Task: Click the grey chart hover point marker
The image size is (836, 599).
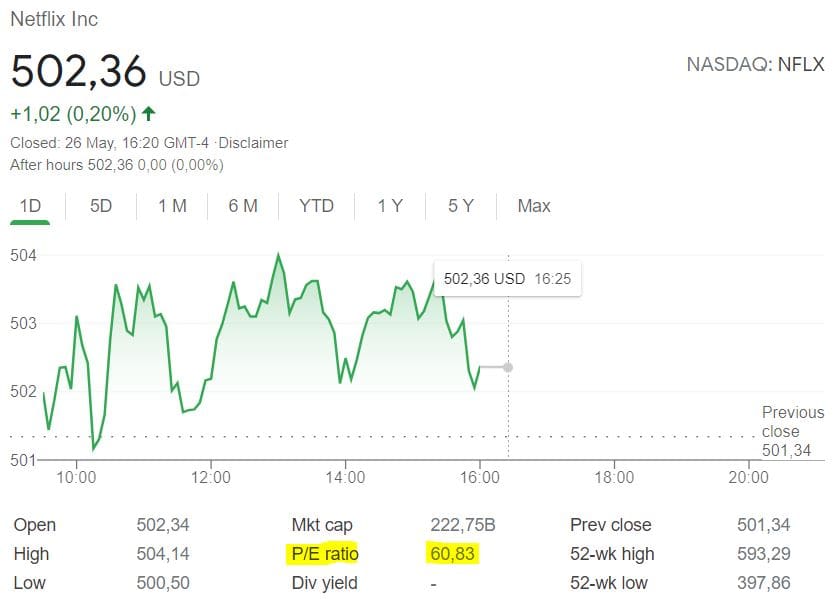Action: [x=508, y=367]
